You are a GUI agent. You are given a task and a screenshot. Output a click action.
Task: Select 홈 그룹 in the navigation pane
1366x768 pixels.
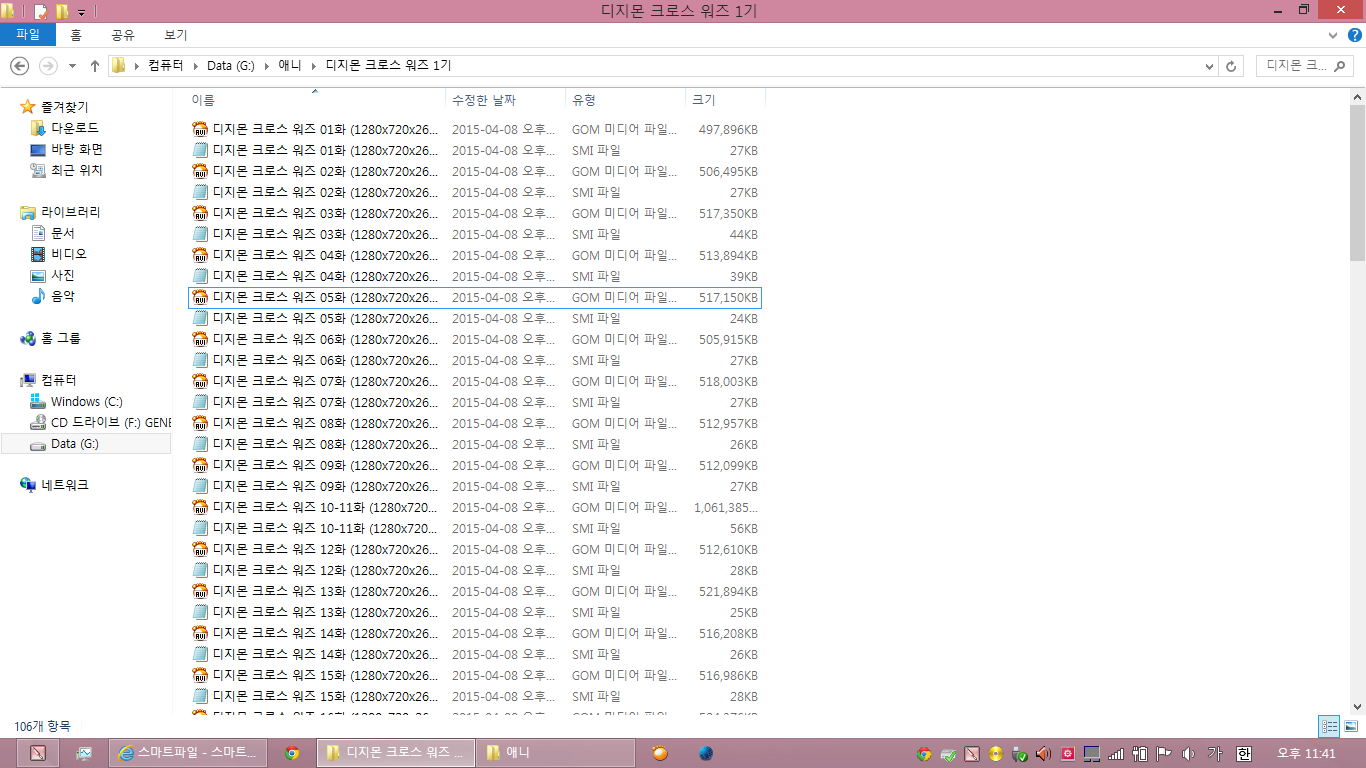click(x=60, y=338)
